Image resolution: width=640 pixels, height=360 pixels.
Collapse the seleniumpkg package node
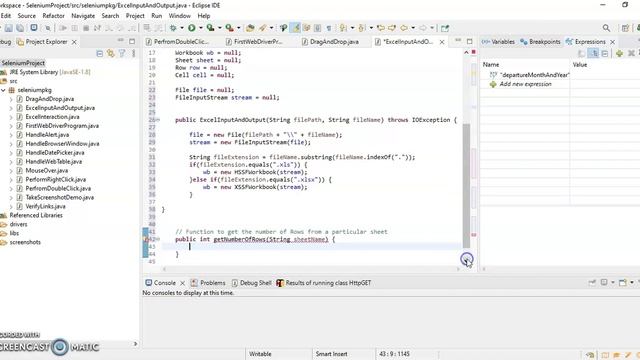(3, 90)
